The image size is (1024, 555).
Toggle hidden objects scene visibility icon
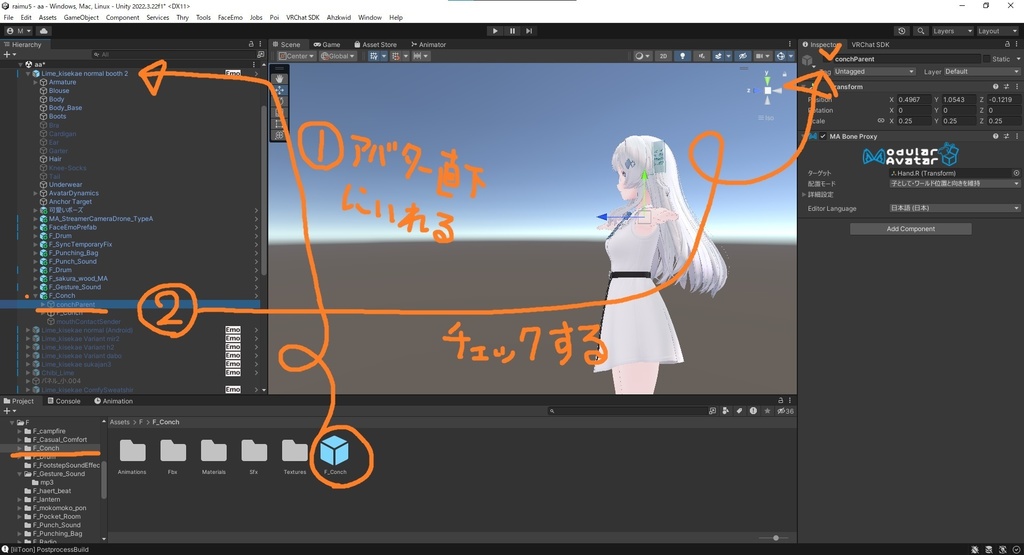742,56
